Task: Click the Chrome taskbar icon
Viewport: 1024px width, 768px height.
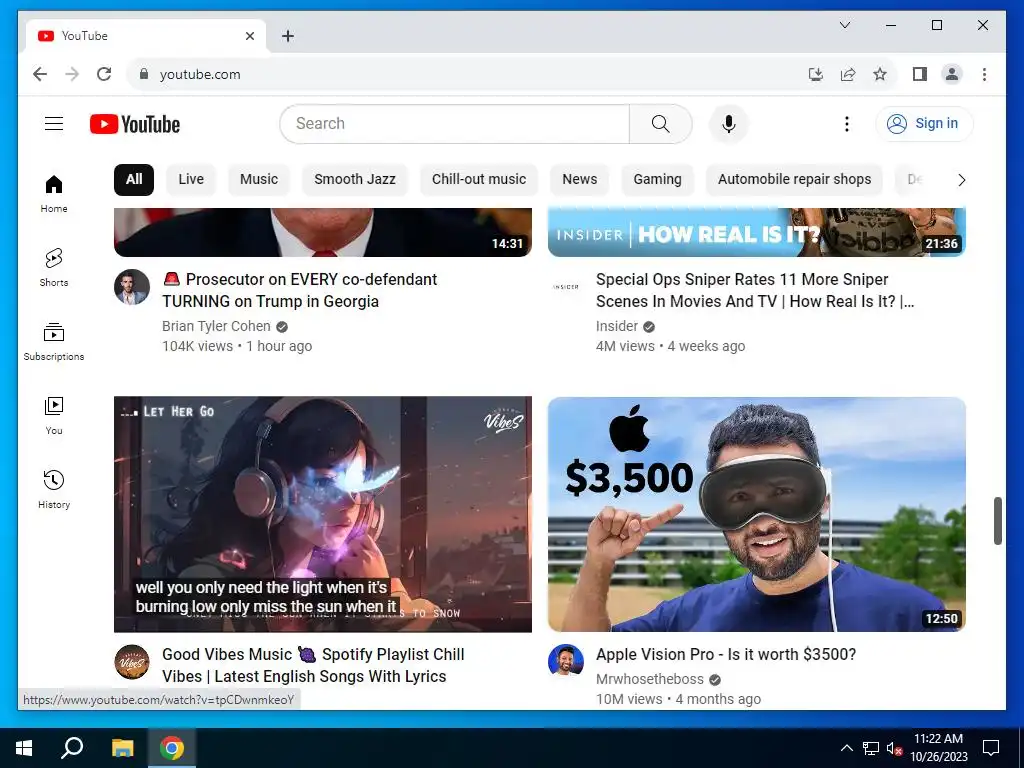Action: coord(172,748)
